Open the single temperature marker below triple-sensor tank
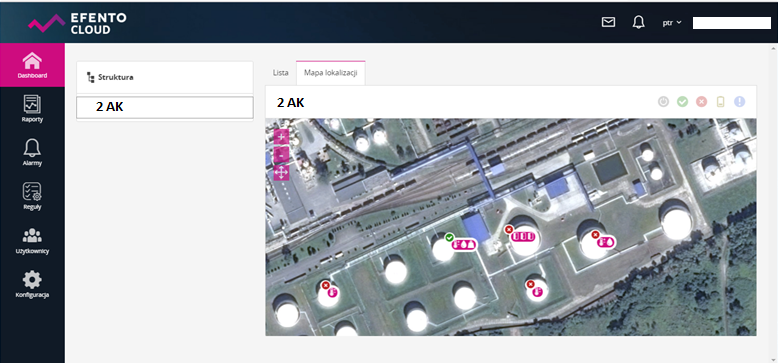The width and height of the screenshot is (779, 363). [537, 291]
